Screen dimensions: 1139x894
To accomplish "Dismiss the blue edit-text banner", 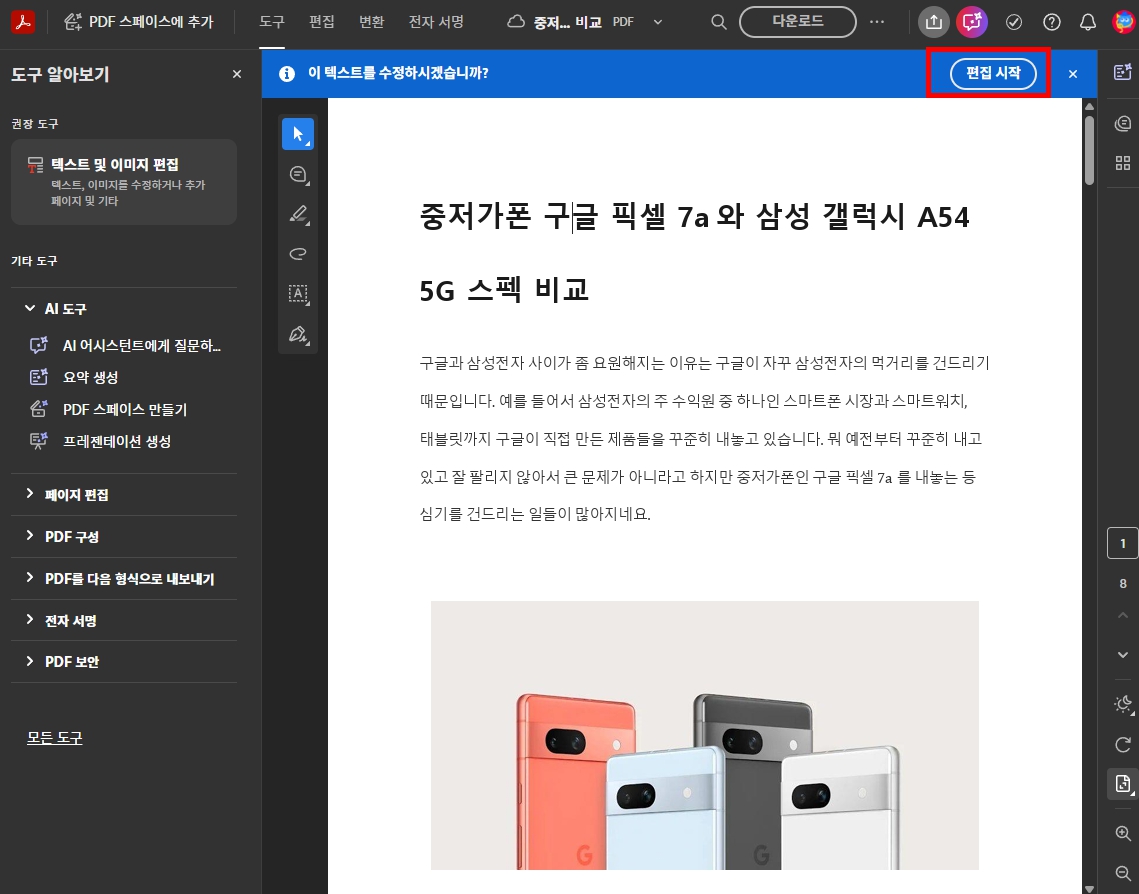I will tap(1072, 74).
